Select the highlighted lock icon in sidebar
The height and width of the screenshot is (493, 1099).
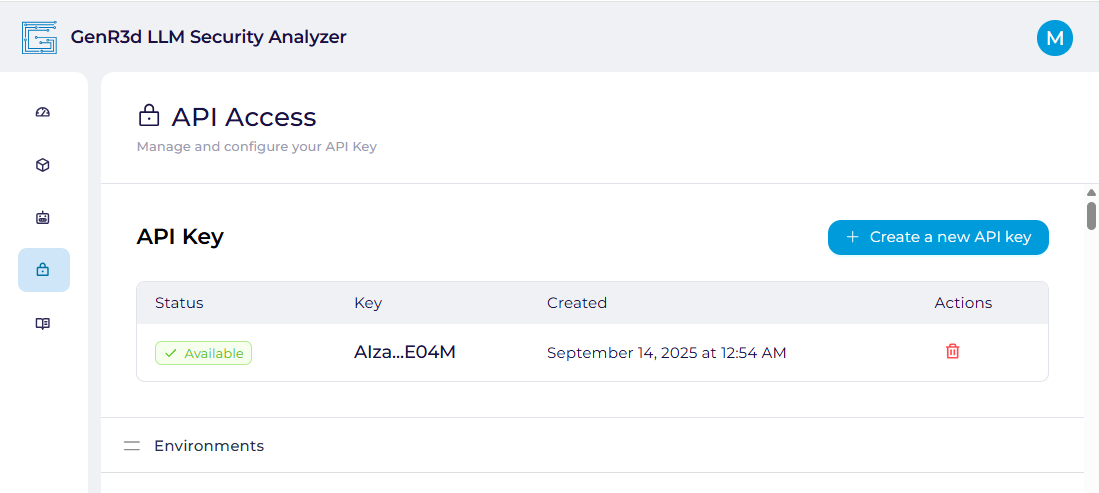[x=43, y=270]
